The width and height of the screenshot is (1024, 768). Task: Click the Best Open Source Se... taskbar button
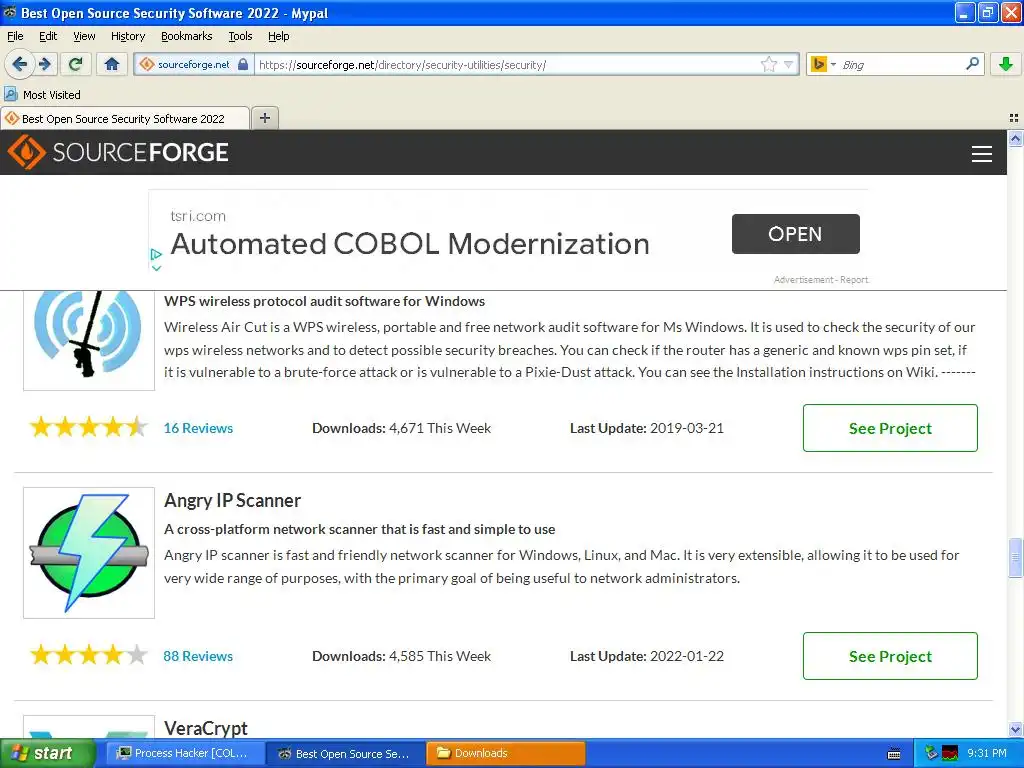(345, 753)
